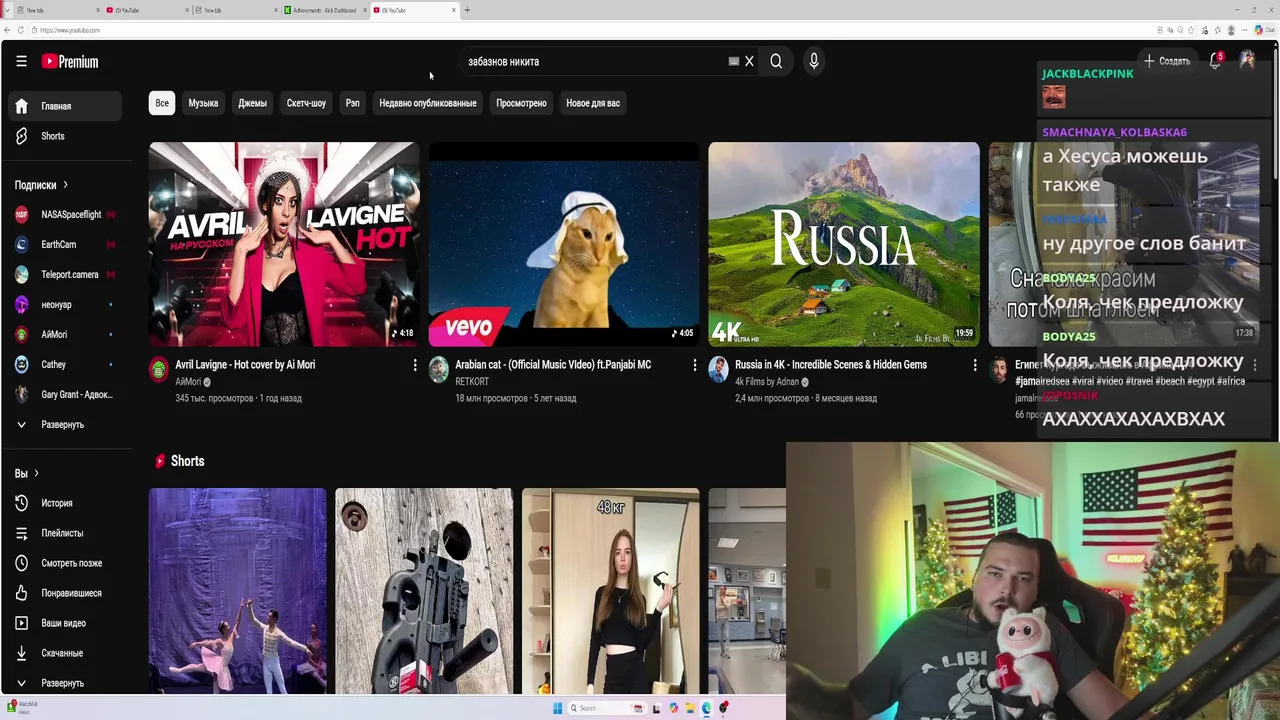Clear the search text with the X
Screen dimensions: 1280x720
(x=749, y=61)
